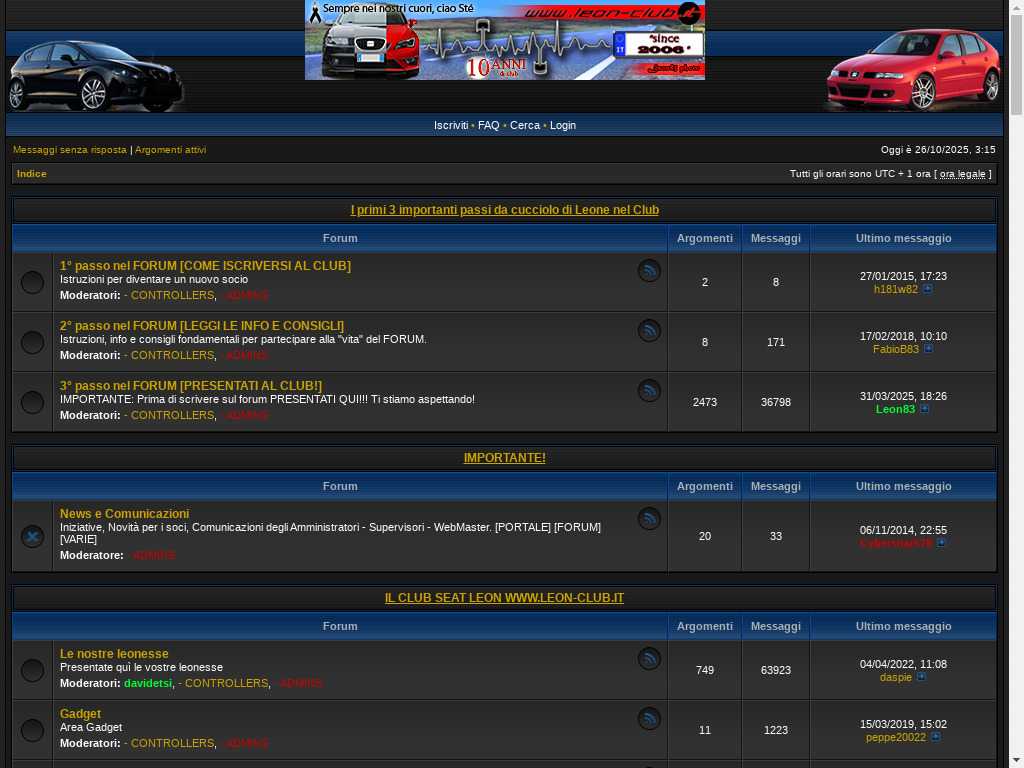Click RSS feed icon for '1° passo nel FORUM'
This screenshot has width=1024, height=768.
click(x=649, y=271)
